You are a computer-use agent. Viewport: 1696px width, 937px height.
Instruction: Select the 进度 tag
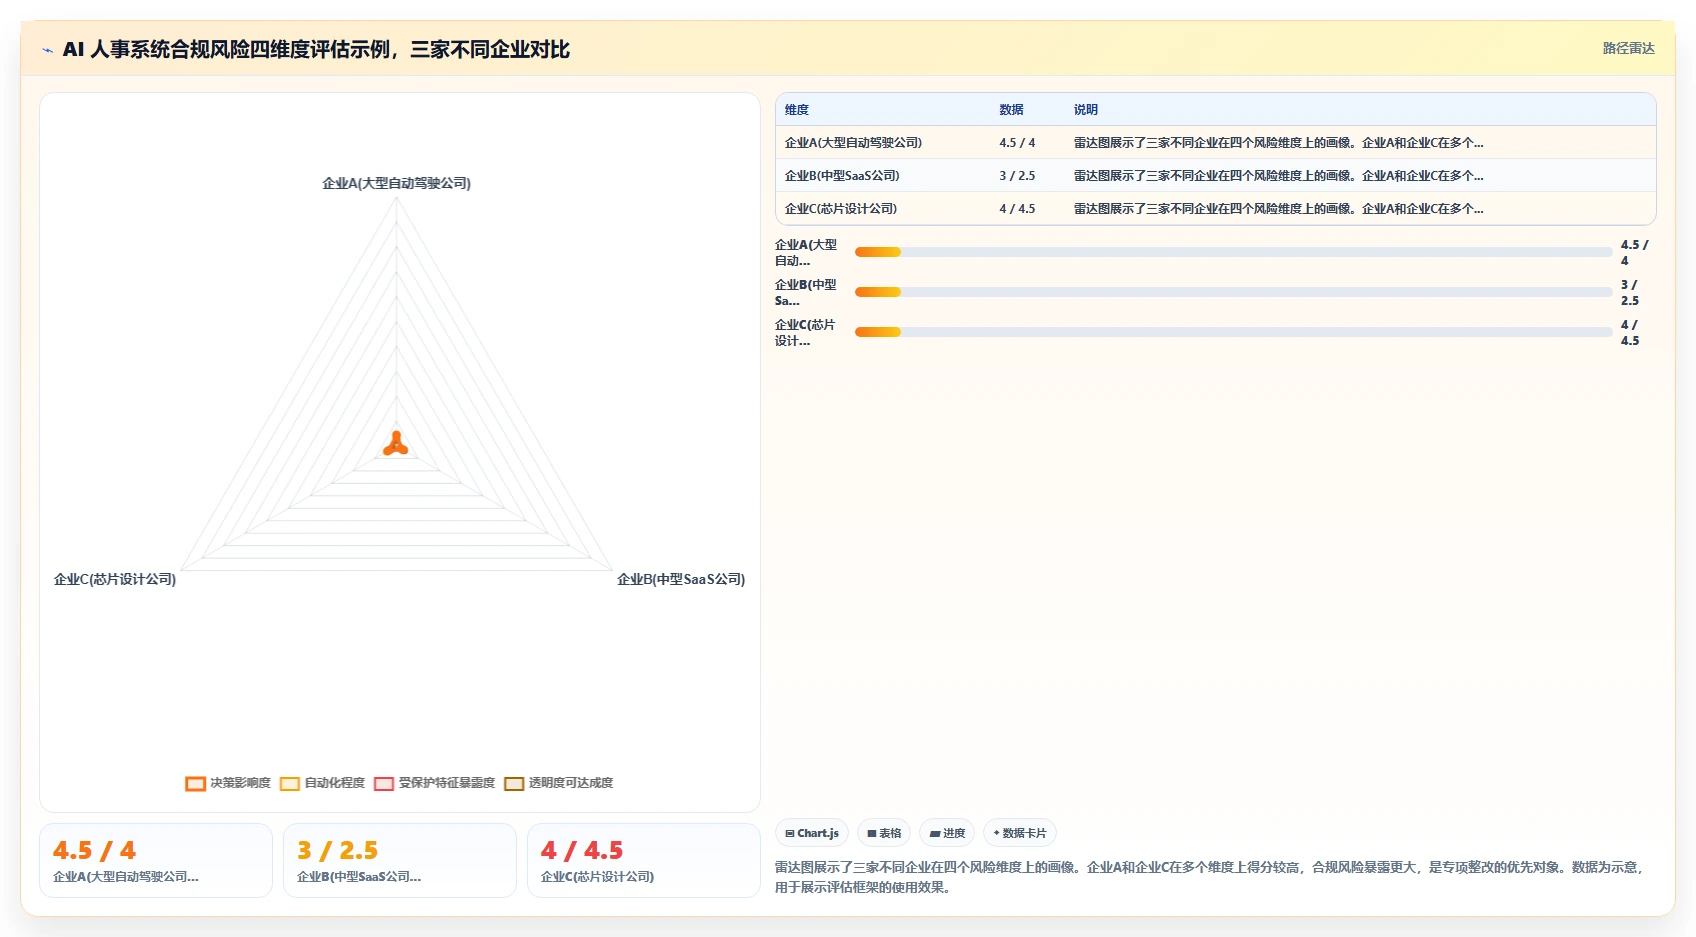pyautogui.click(x=947, y=833)
